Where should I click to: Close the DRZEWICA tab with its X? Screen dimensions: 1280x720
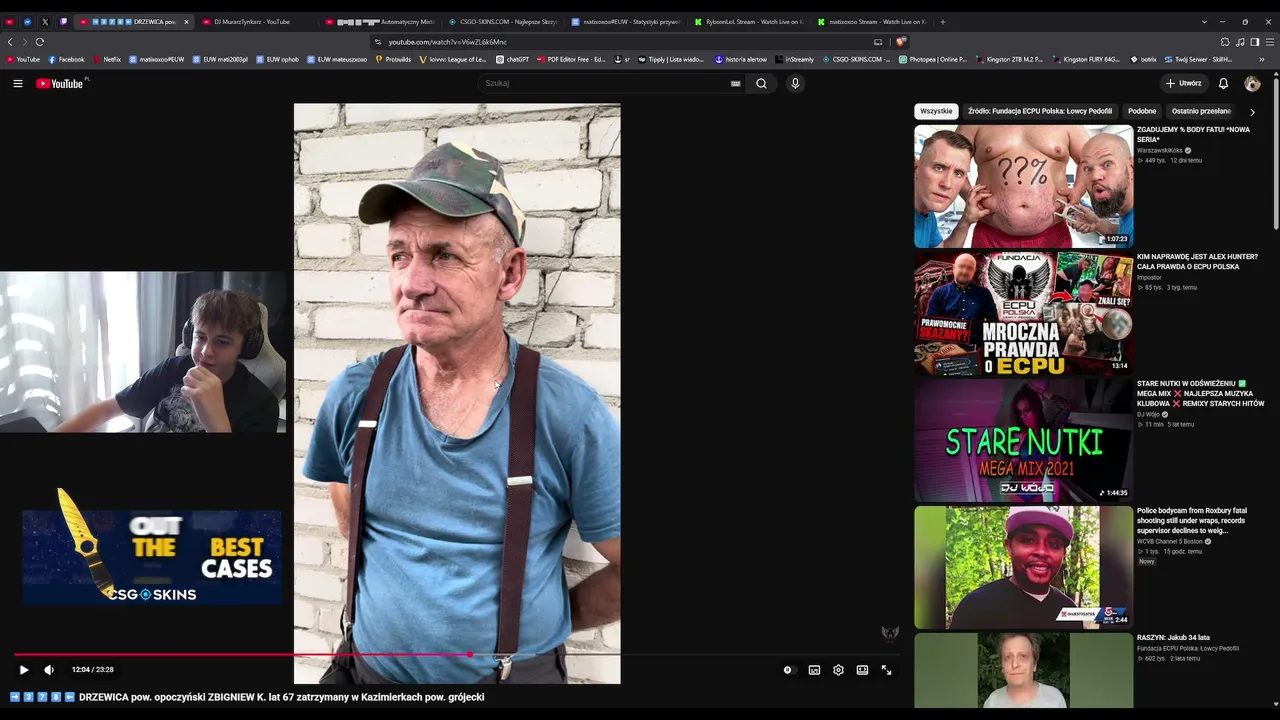[x=186, y=21]
